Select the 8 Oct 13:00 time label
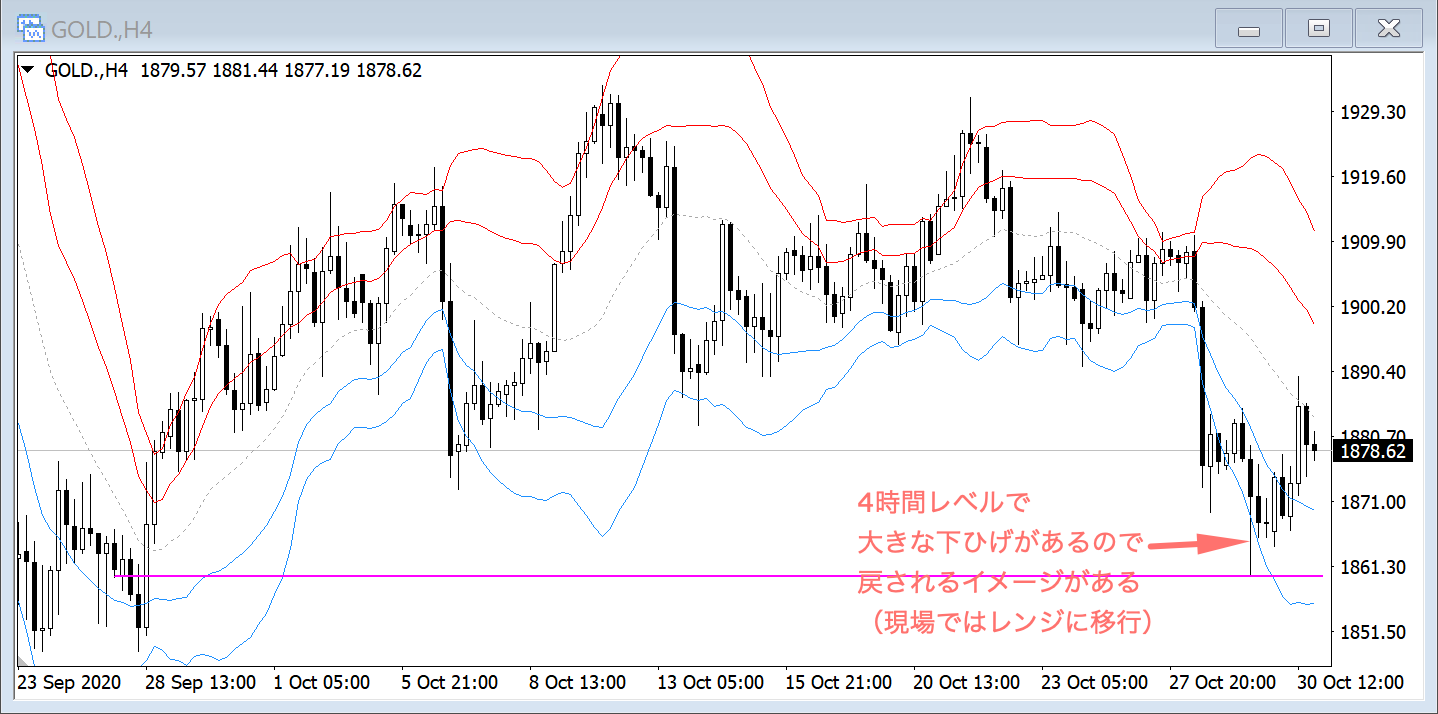 click(577, 683)
